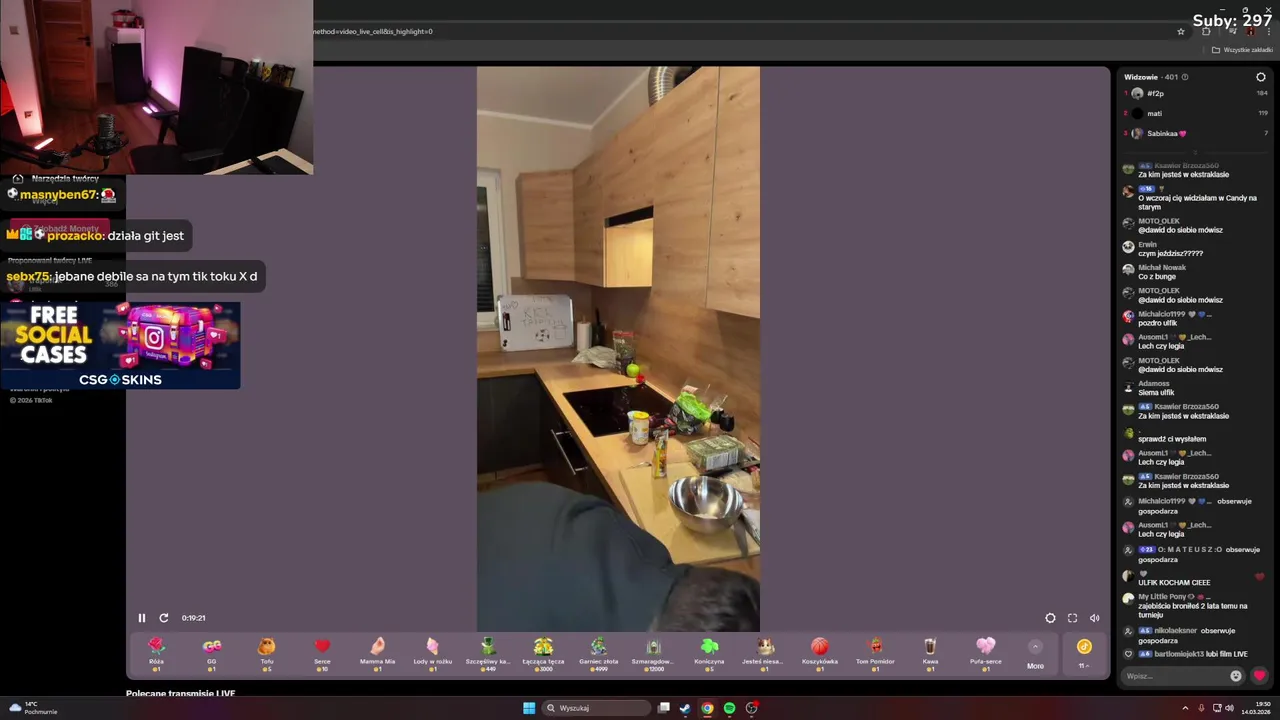The width and height of the screenshot is (1280, 720).
Task: Send the Koszykówka basketball gift
Action: (x=820, y=654)
